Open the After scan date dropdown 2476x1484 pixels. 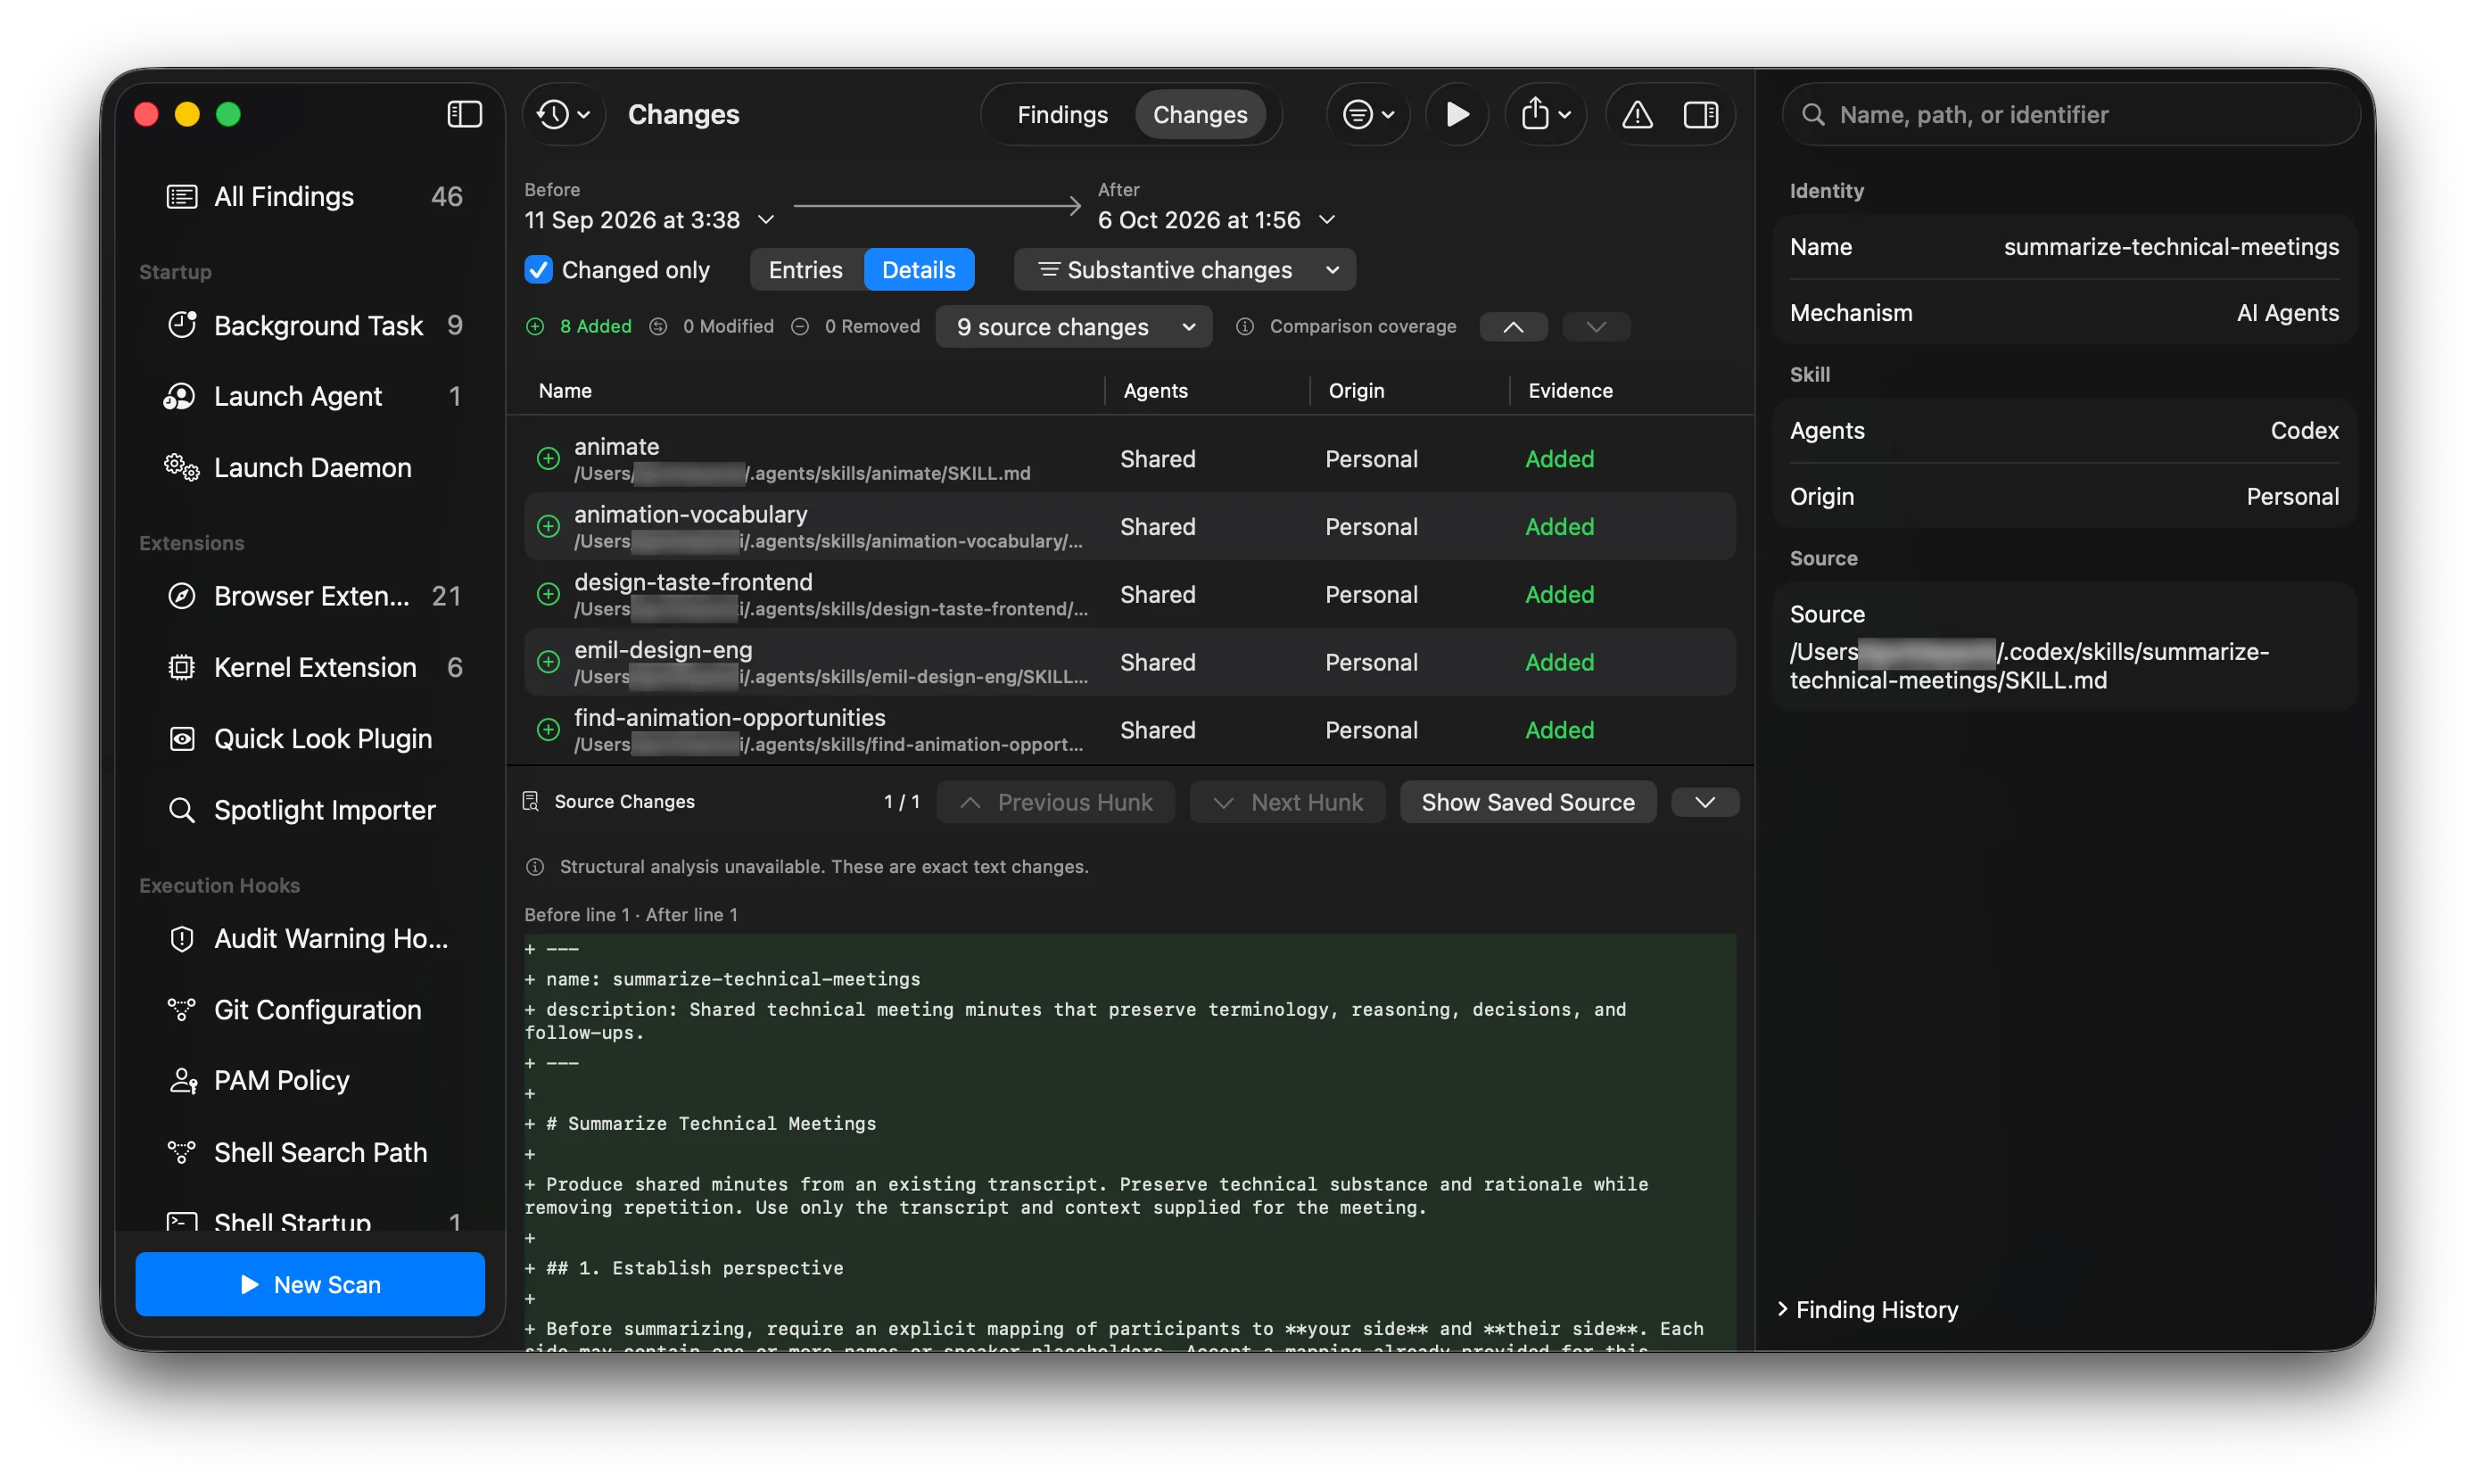(x=1216, y=219)
